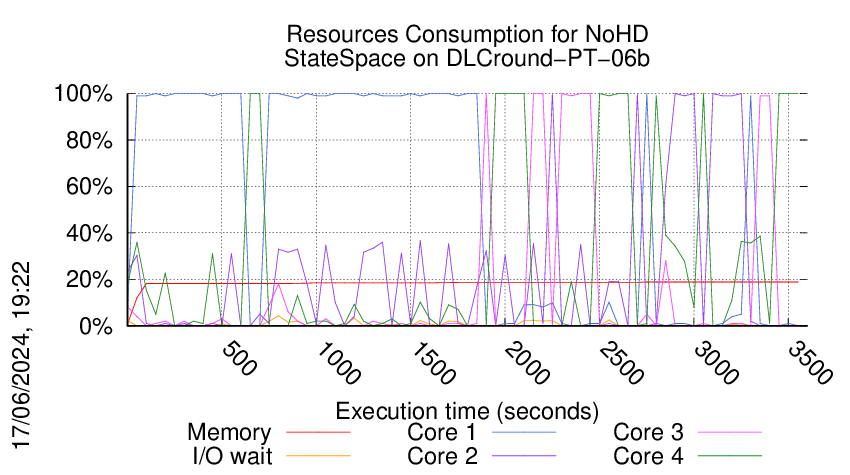This screenshot has height=475, width=850.
Task: Click the rotated date '17/06/2024, 19:22'
Action: (22, 356)
